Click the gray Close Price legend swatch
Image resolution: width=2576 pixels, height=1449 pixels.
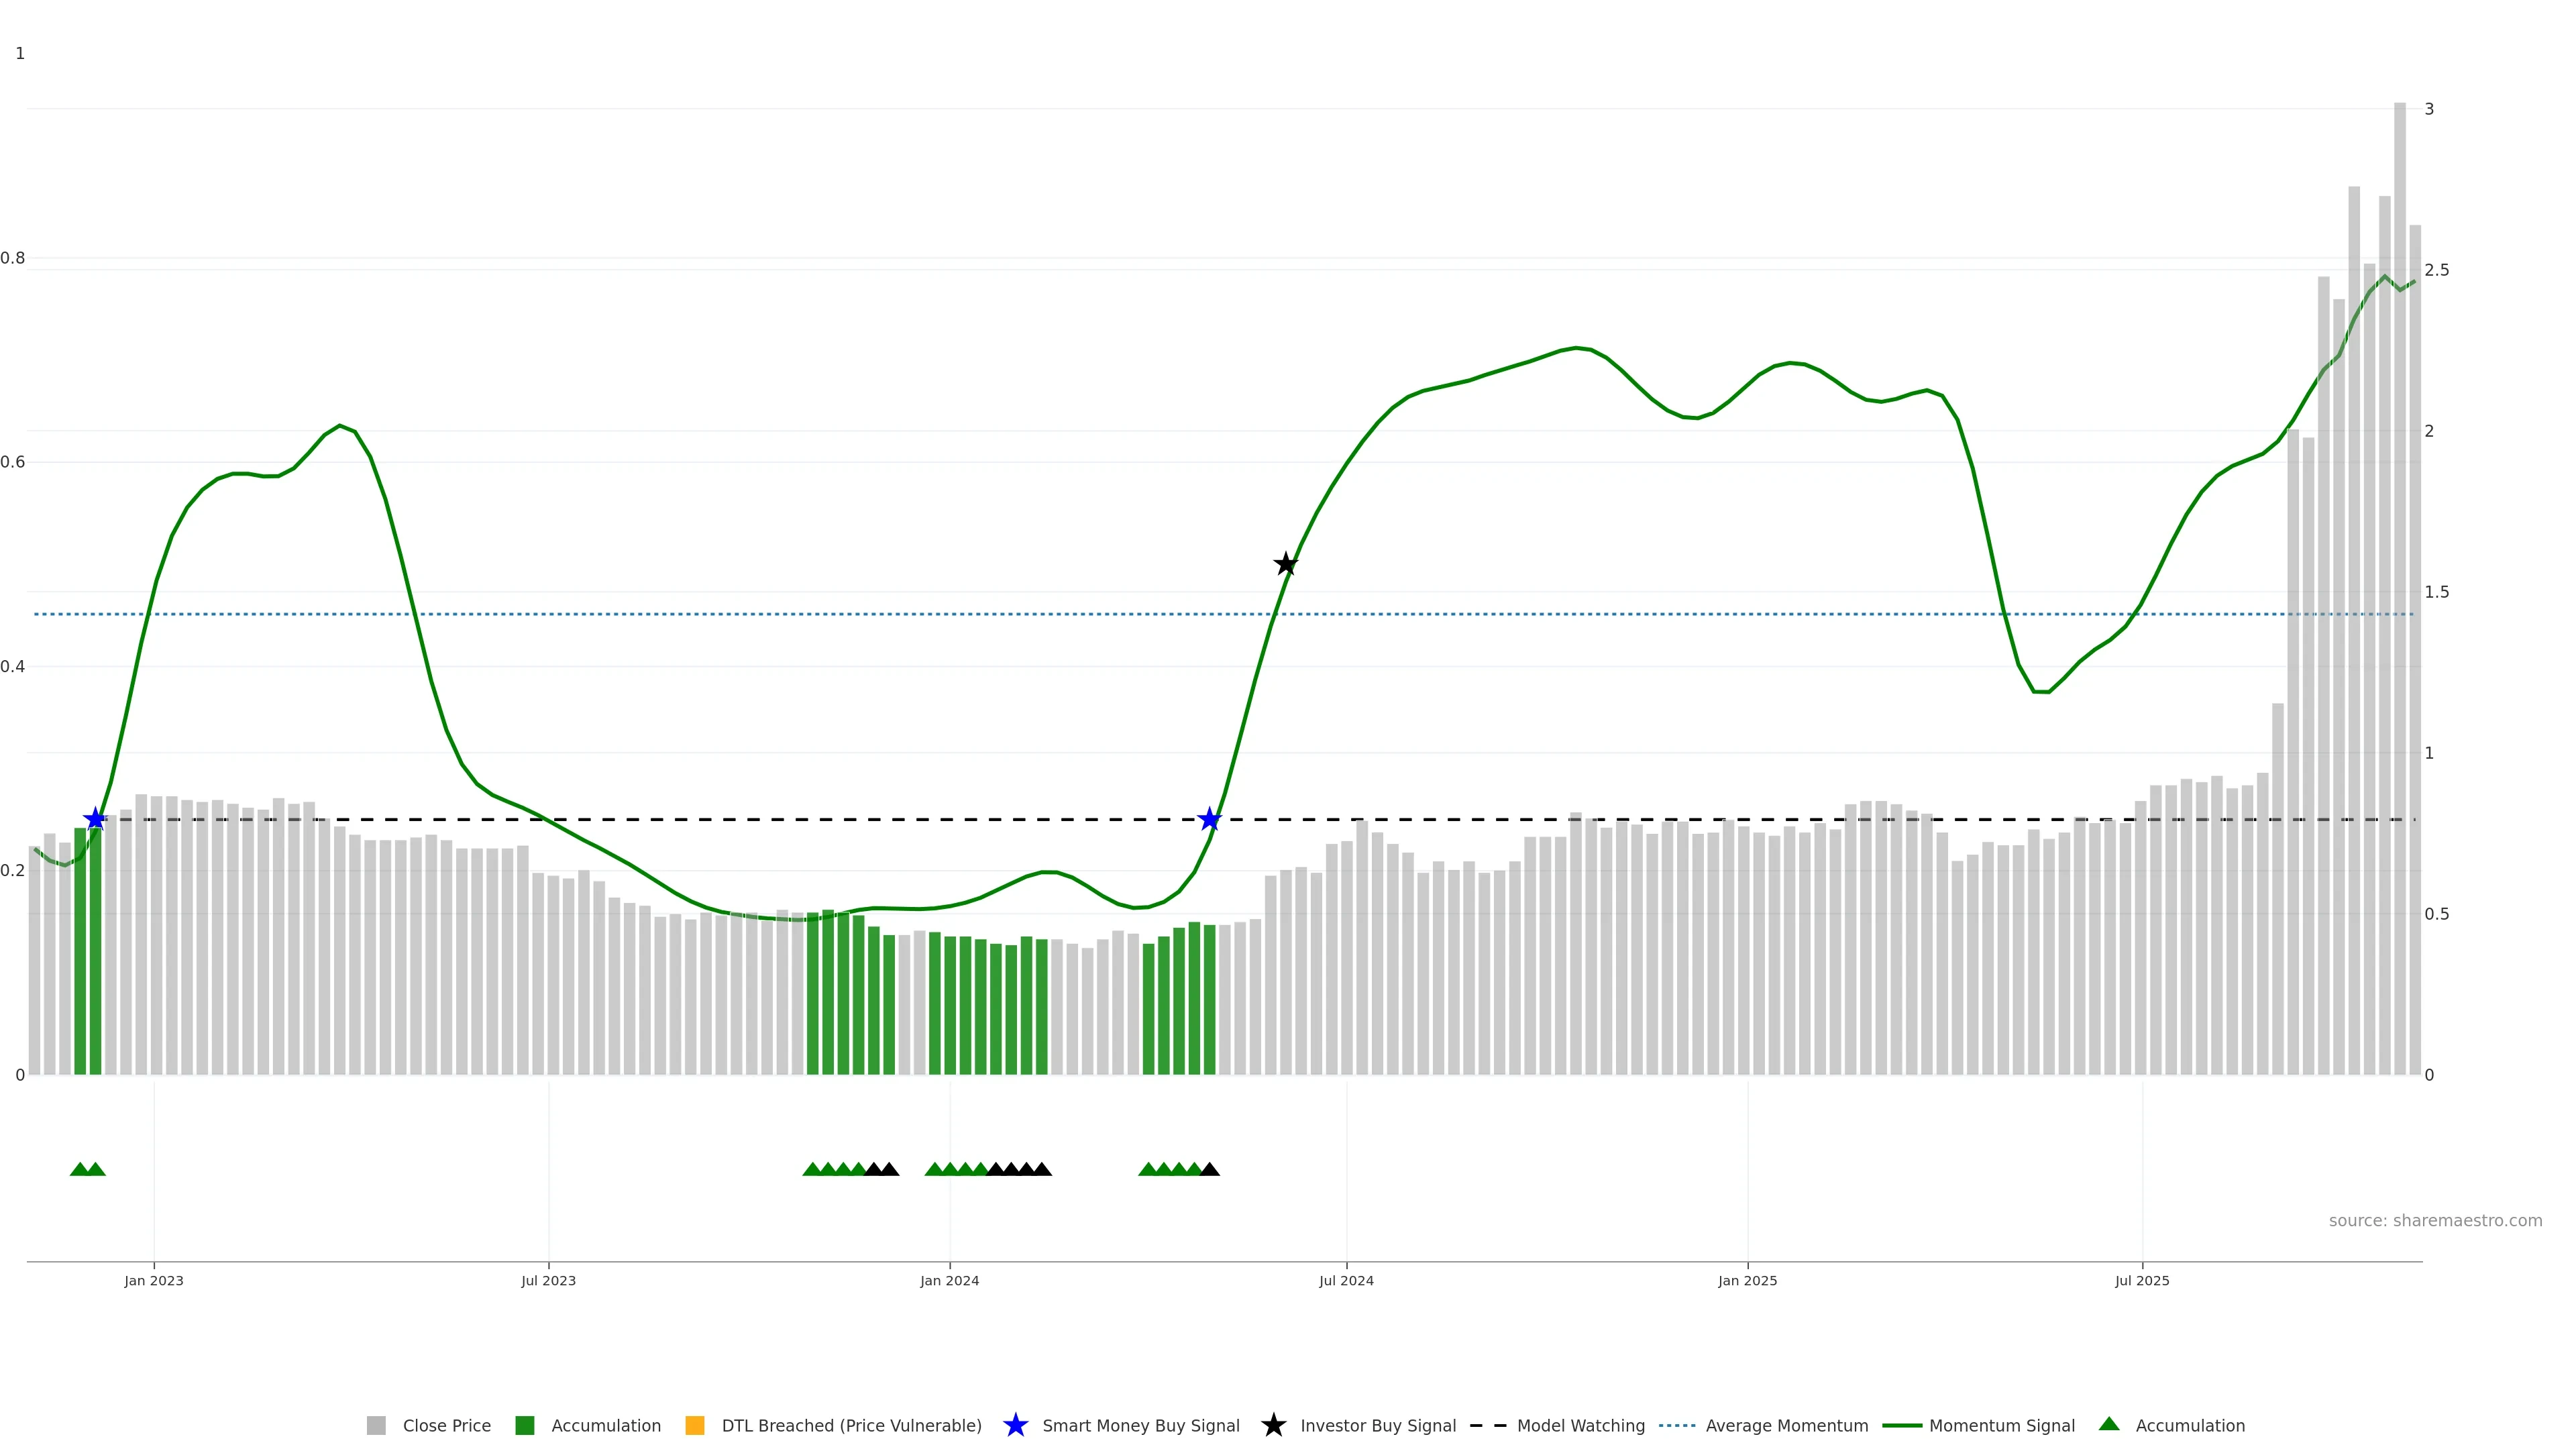pos(376,1425)
